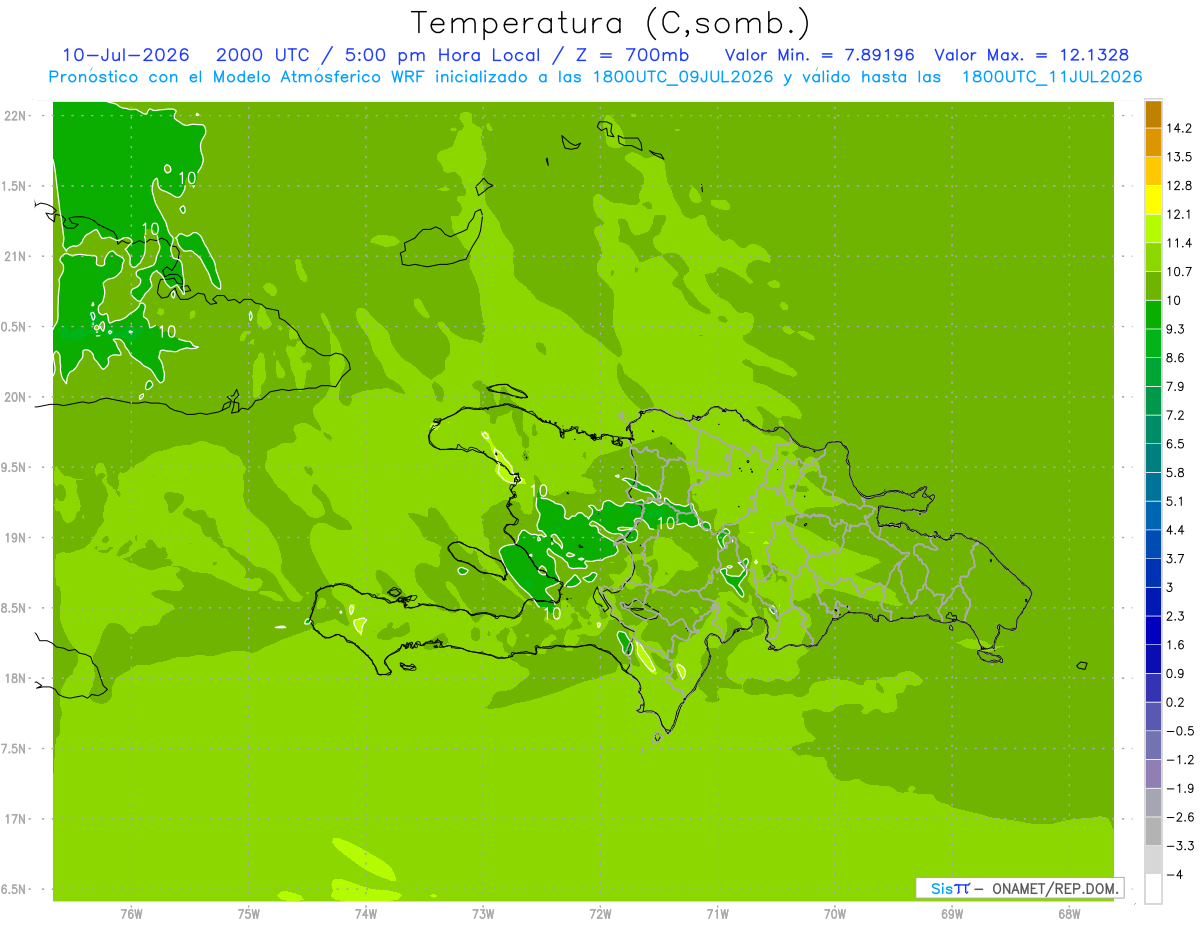Screen dimensions: 1200x927
Task: Pick the gray swatch between -2.6 and -3.3
Action: tap(1153, 831)
